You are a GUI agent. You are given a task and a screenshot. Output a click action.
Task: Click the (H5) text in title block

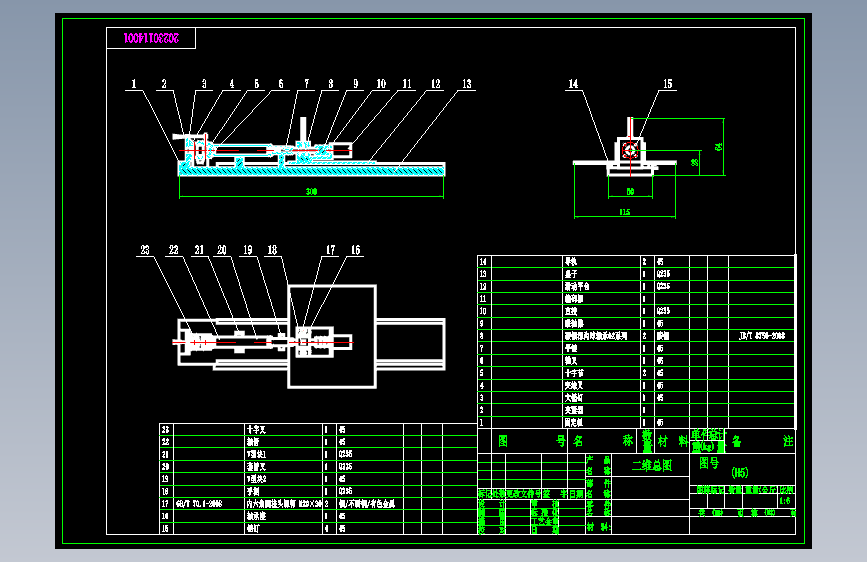click(740, 472)
